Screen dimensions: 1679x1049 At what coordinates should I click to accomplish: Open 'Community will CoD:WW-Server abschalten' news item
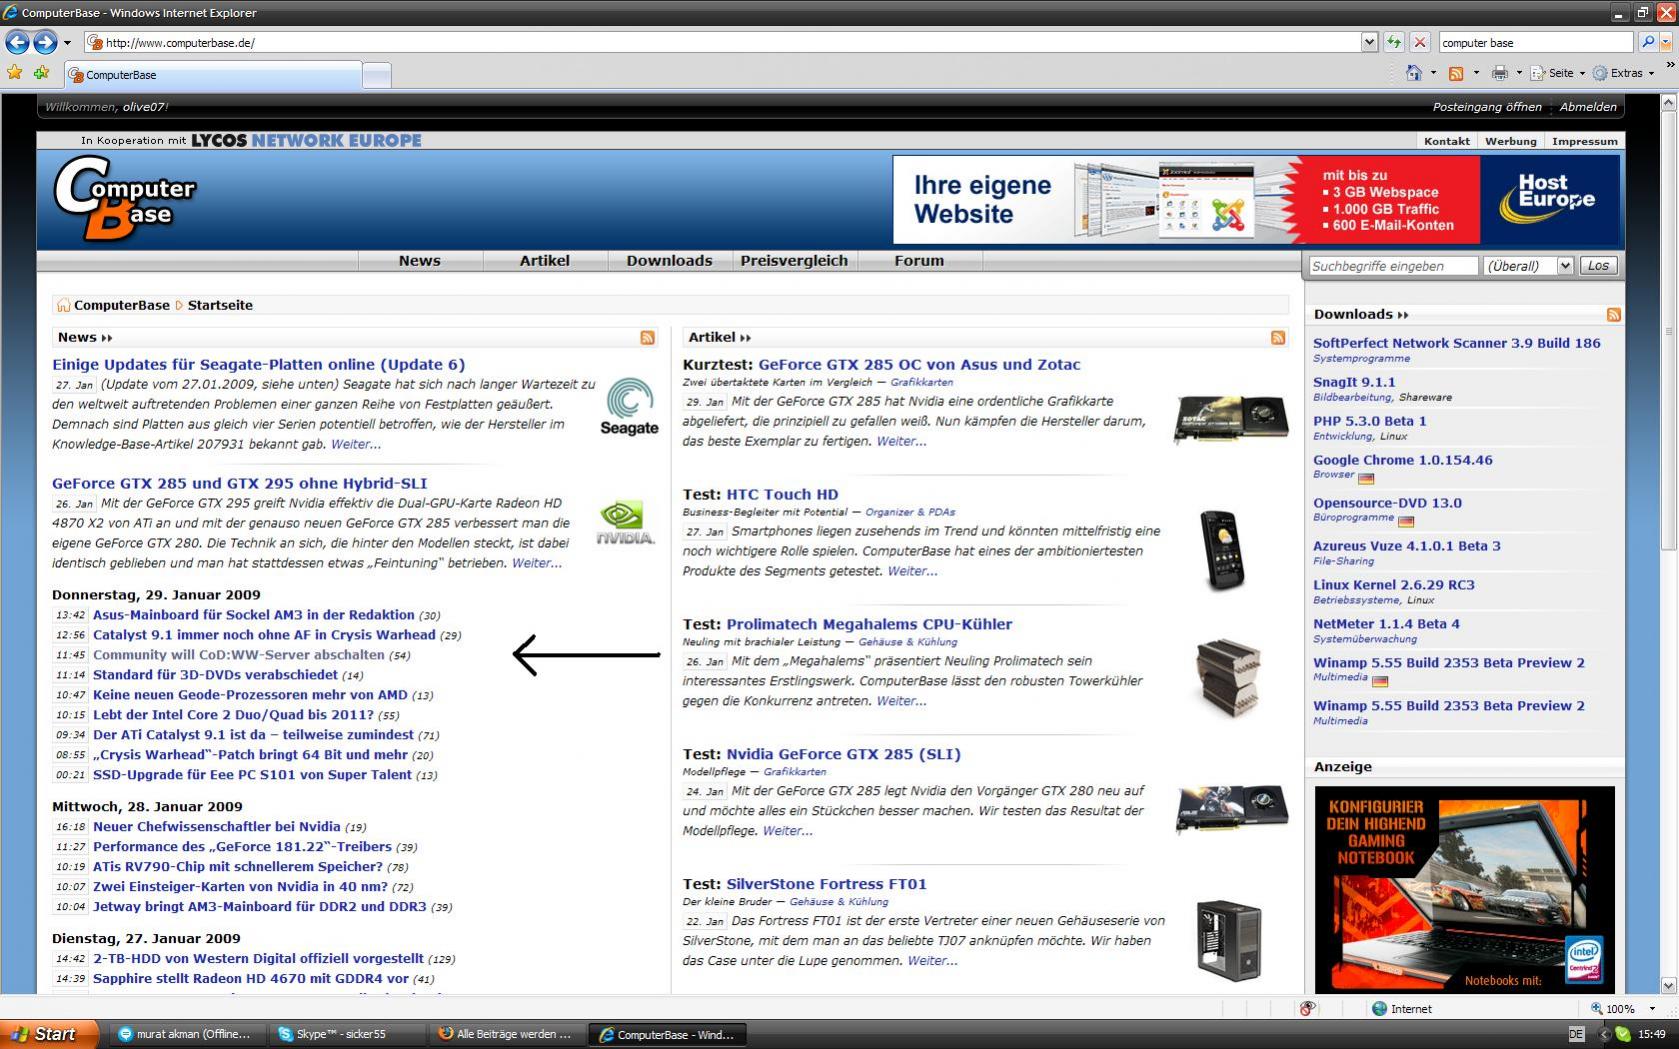click(238, 655)
